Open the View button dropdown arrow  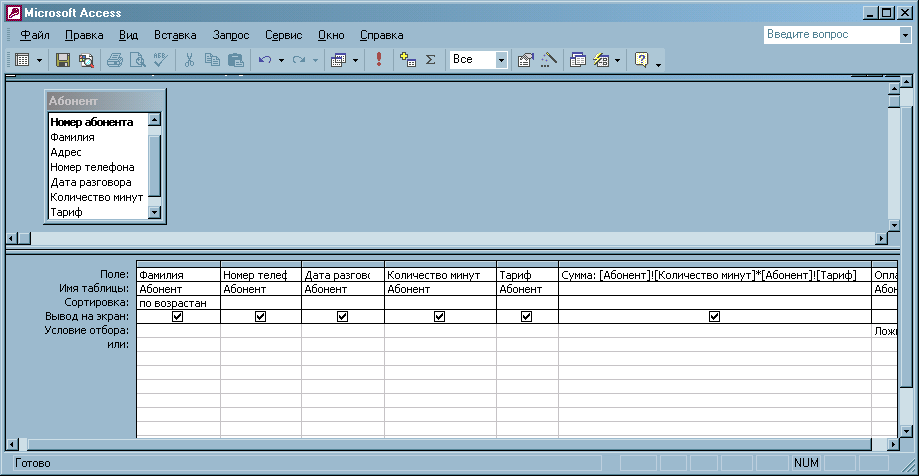tap(39, 60)
